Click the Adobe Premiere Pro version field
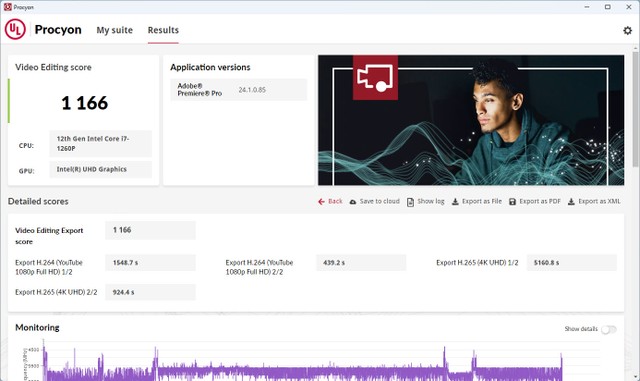 (239, 90)
